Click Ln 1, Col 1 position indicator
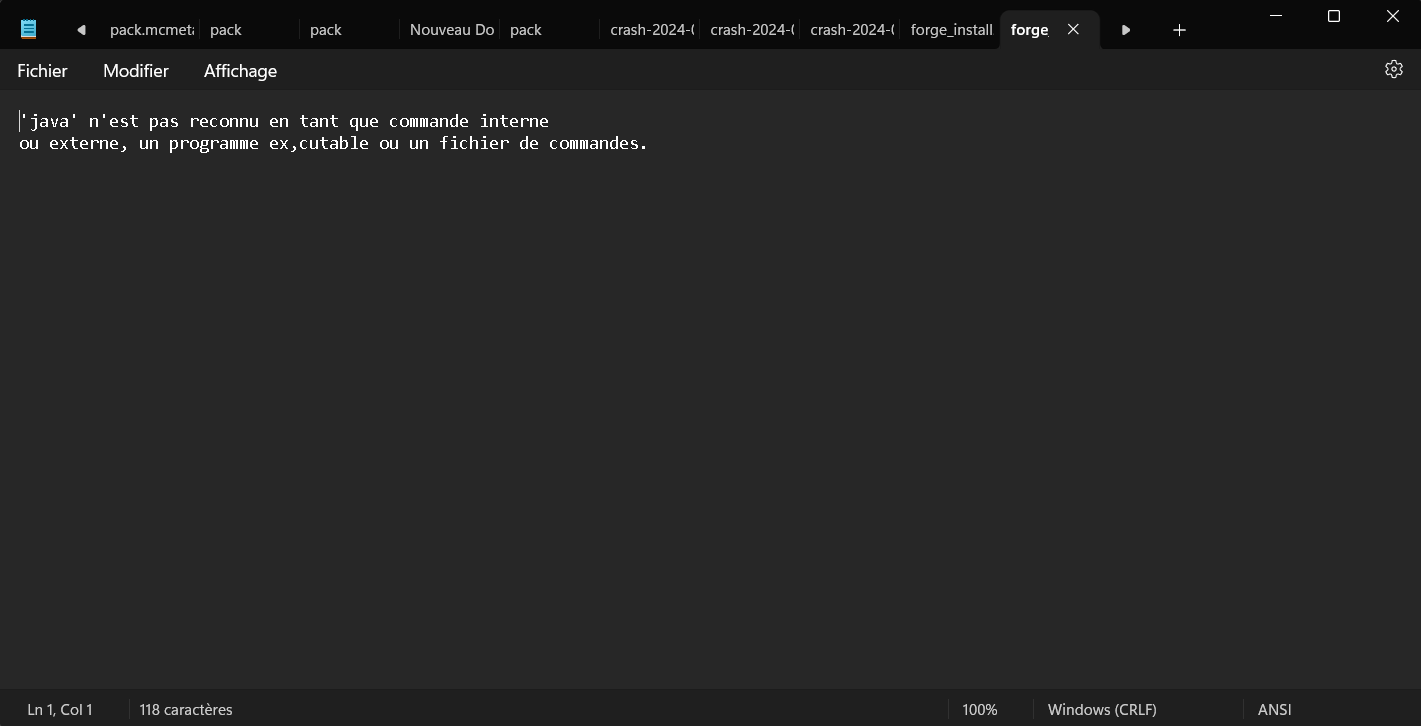This screenshot has width=1421, height=726. pos(60,709)
